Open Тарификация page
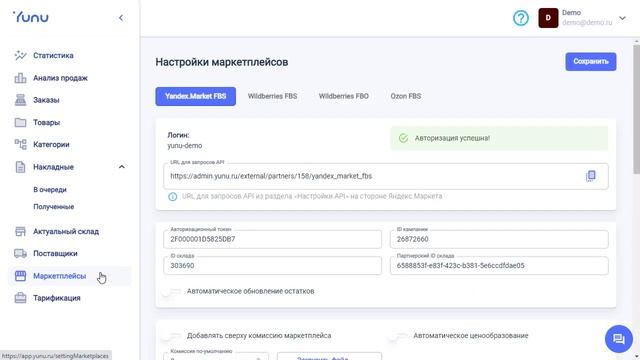Image resolution: width=640 pixels, height=360 pixels. pos(57,298)
